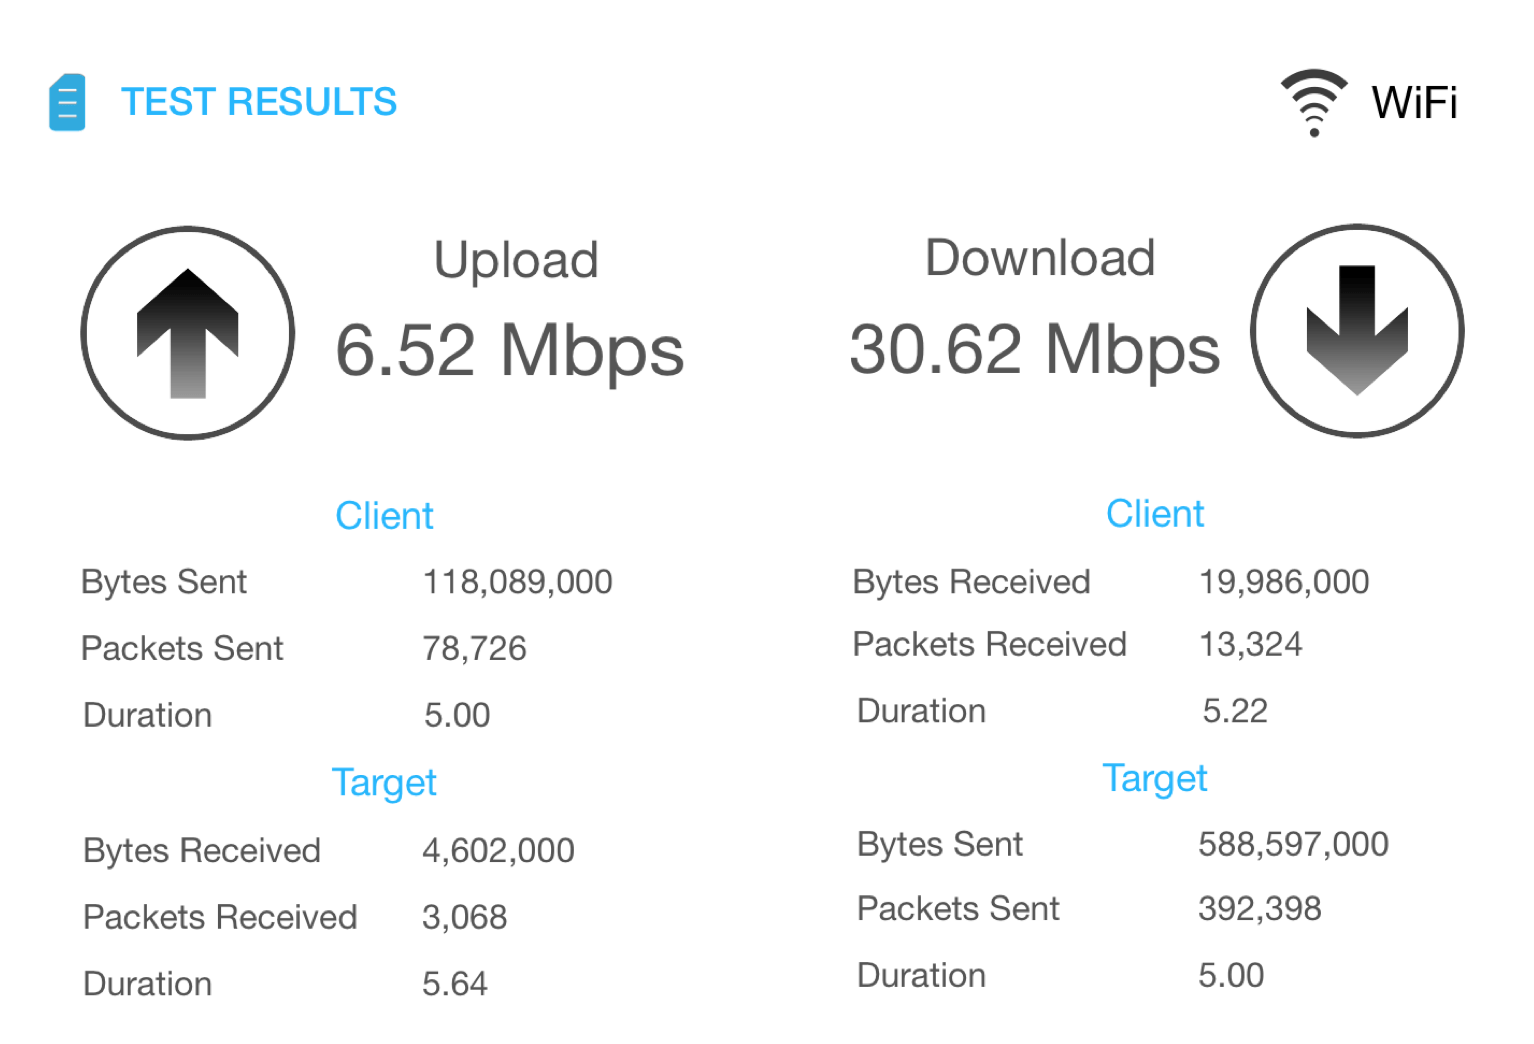
Task: Select the 30.62 Mbps download speed
Action: 1034,349
